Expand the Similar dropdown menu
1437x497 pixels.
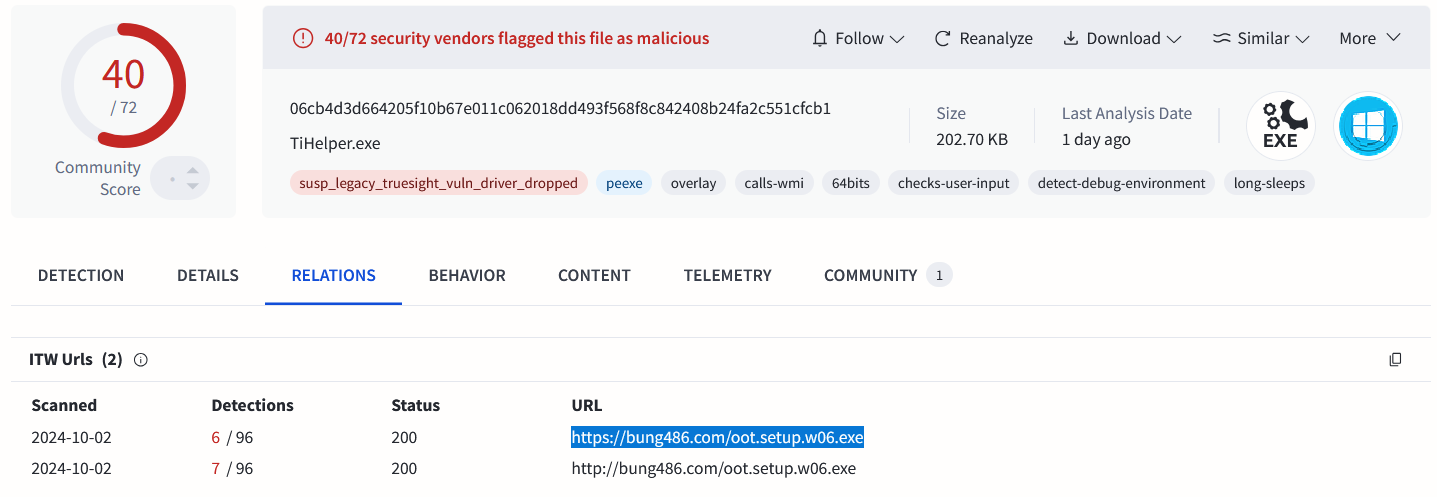pos(1261,38)
